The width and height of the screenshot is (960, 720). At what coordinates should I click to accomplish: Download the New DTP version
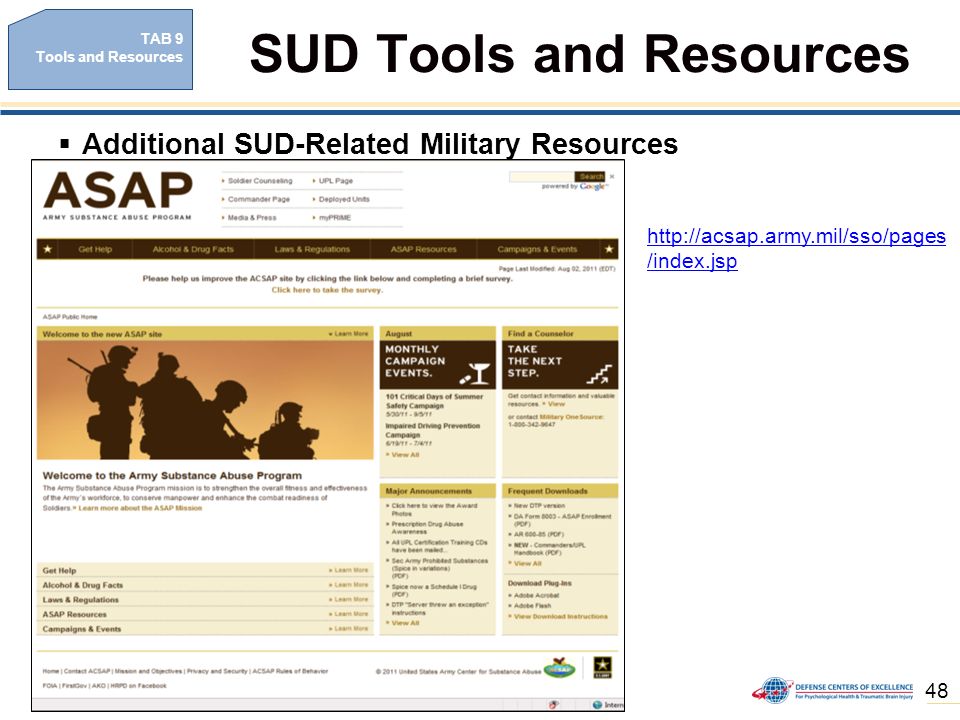(539, 506)
